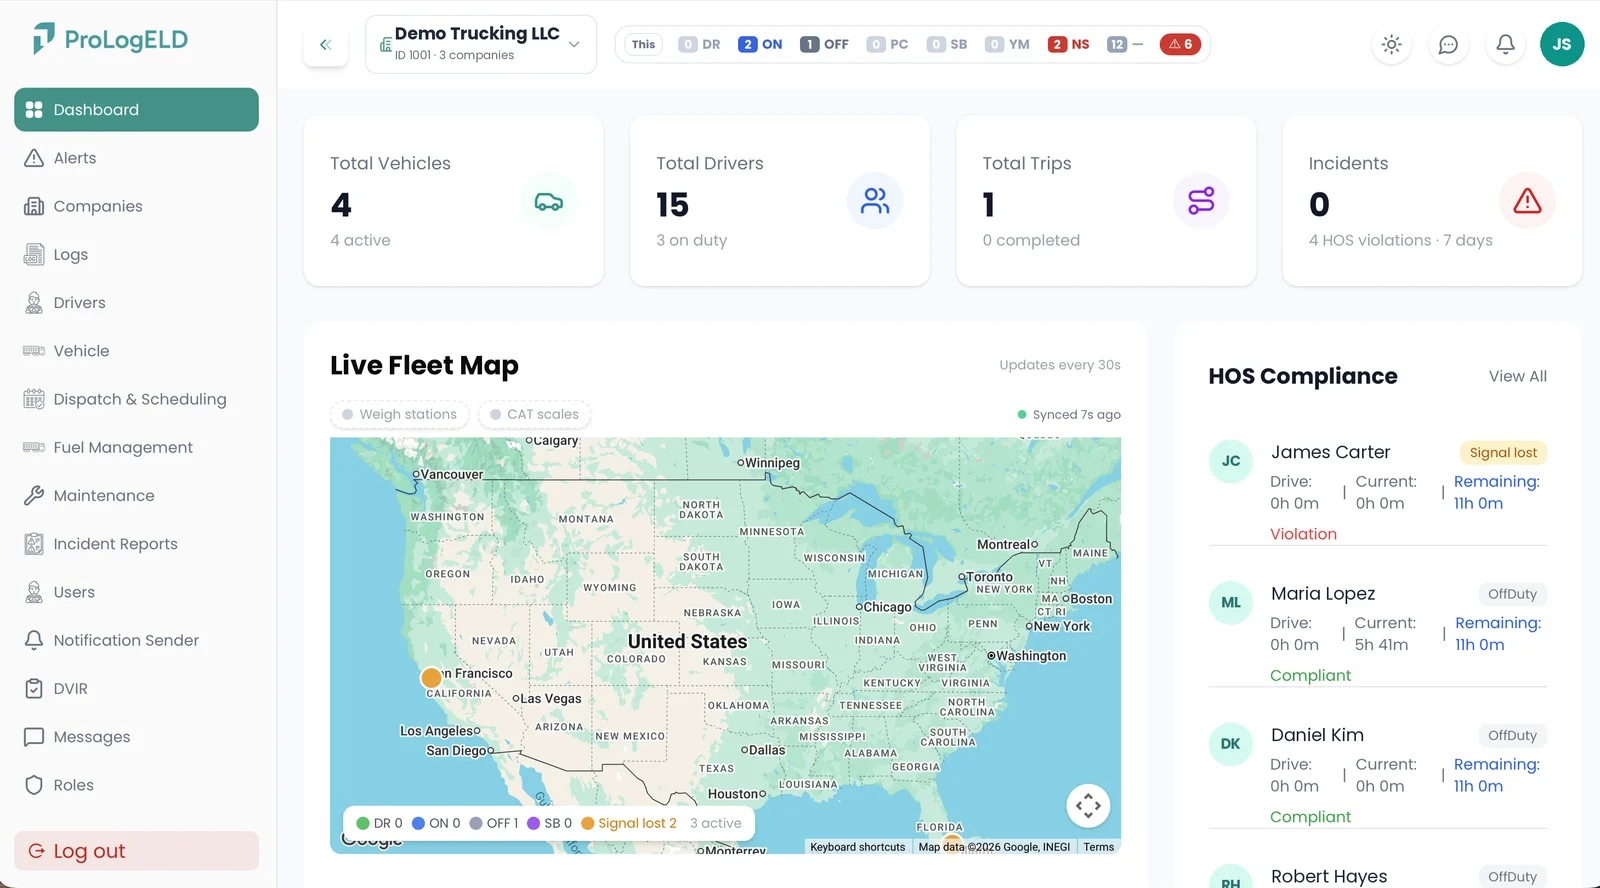Screen dimensions: 1600x888
Task: Click James Carter Signal lost badge
Action: pos(1503,452)
